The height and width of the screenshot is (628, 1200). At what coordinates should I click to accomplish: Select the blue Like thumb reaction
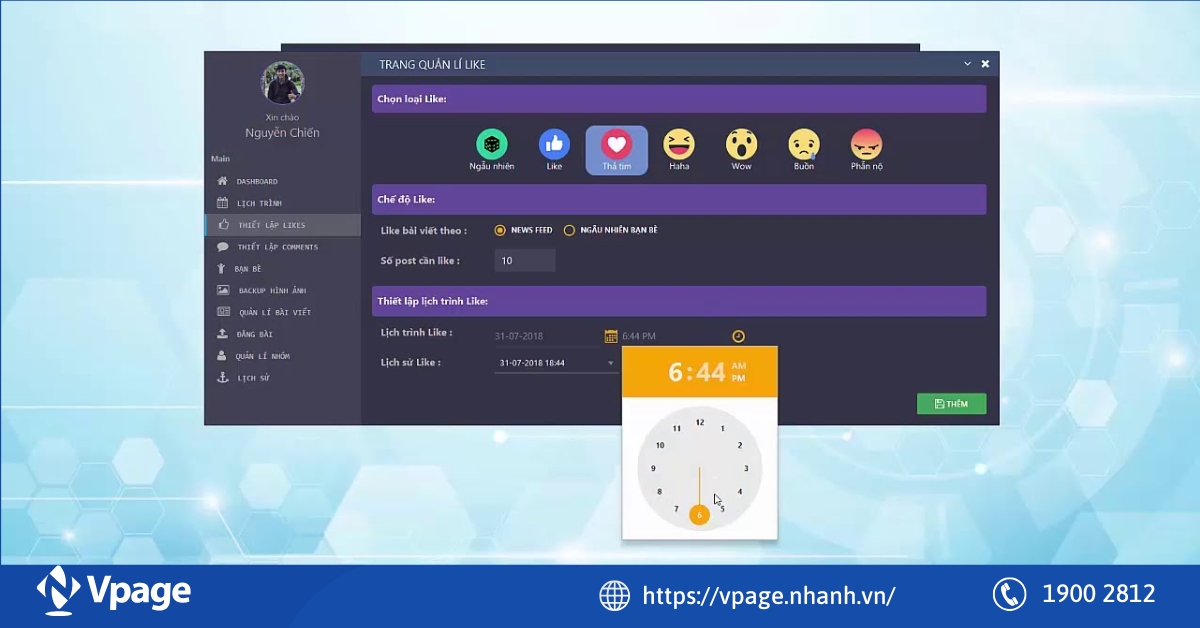pos(554,144)
